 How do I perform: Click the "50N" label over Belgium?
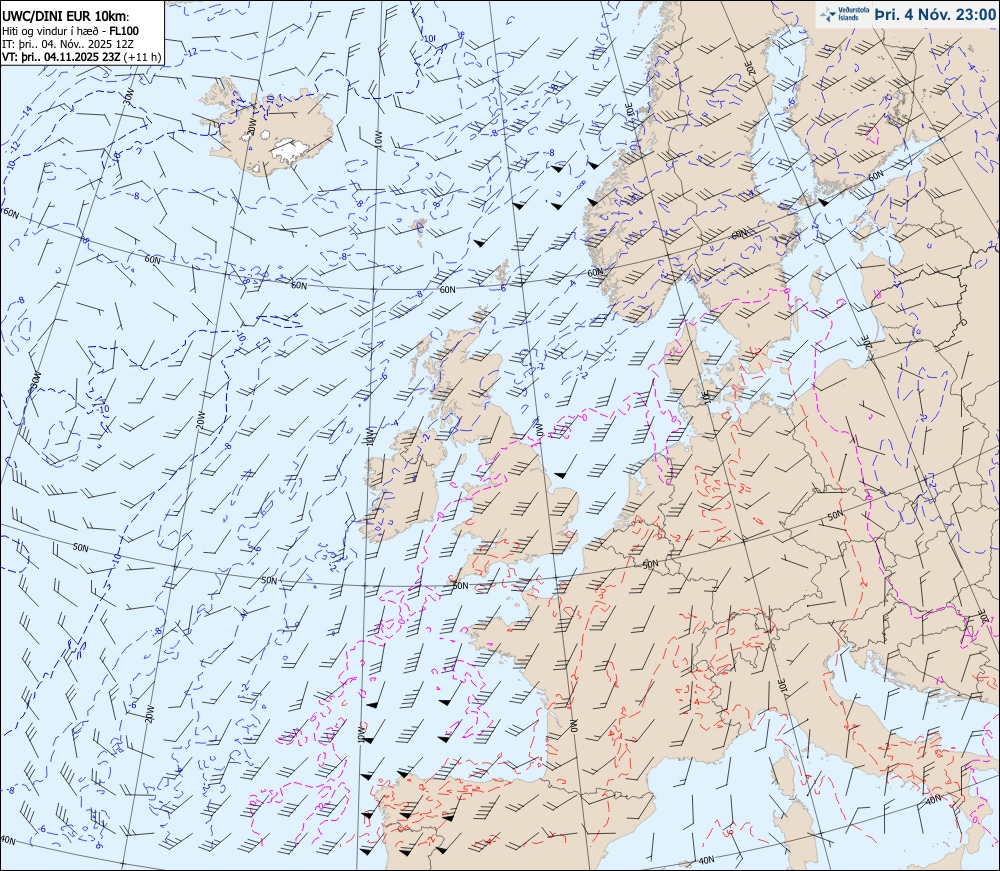pyautogui.click(x=650, y=564)
